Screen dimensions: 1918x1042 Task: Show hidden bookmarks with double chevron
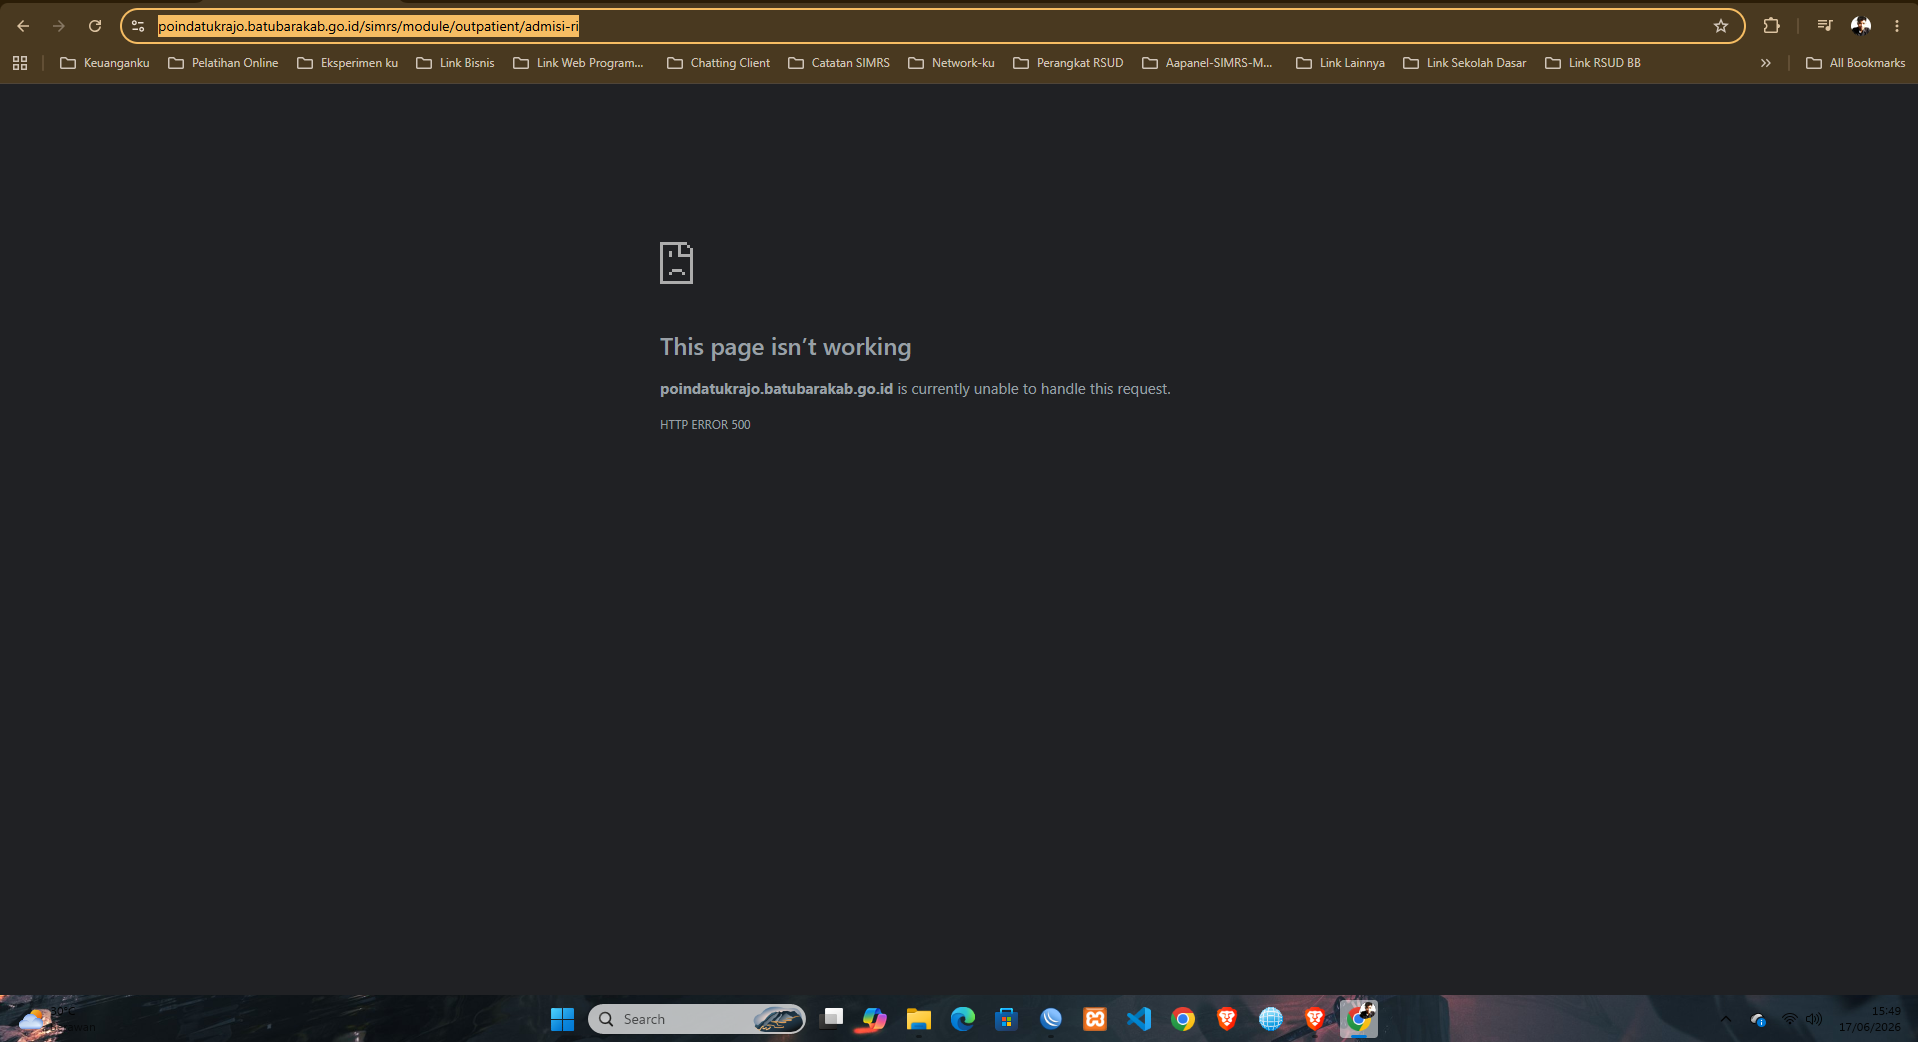[x=1766, y=63]
